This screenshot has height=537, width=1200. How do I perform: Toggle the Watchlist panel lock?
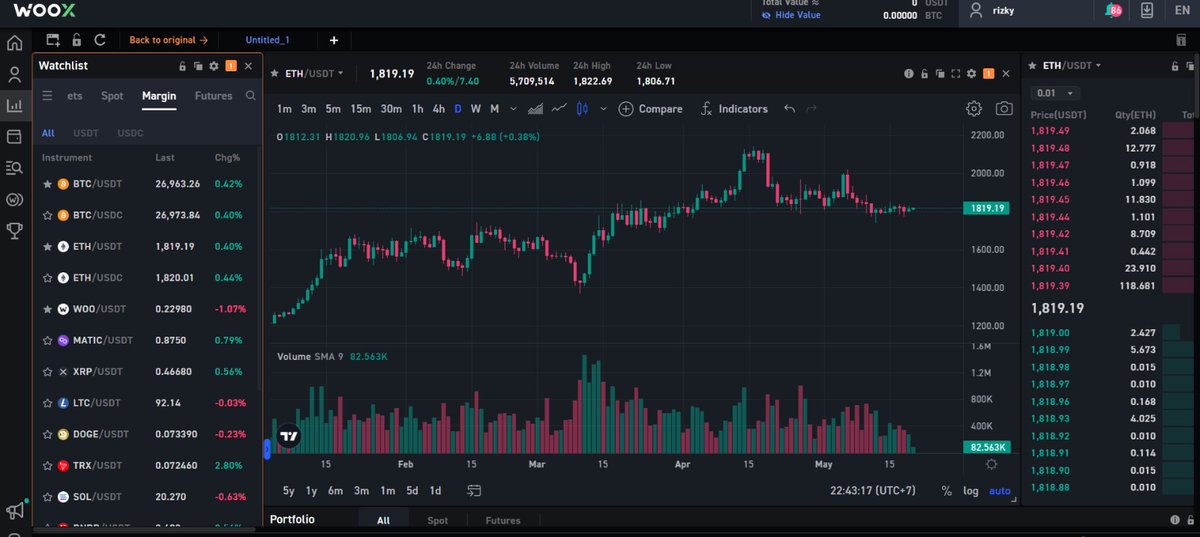(x=183, y=66)
